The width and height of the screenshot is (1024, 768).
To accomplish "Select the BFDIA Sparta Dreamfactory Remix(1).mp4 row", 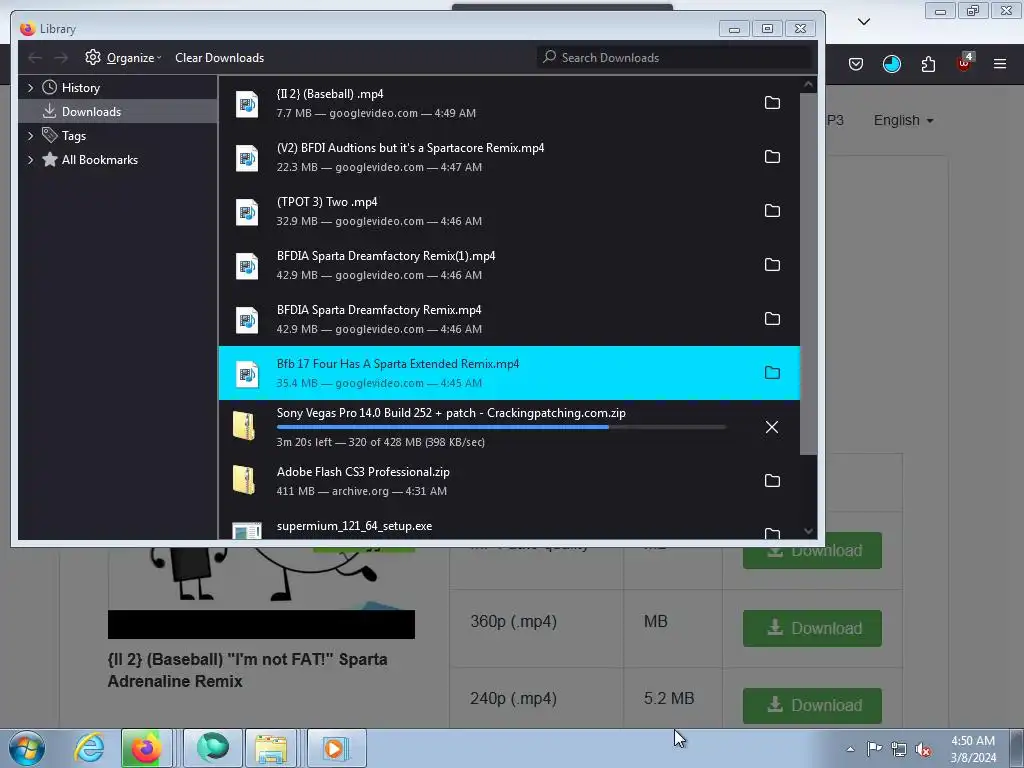I will click(509, 265).
